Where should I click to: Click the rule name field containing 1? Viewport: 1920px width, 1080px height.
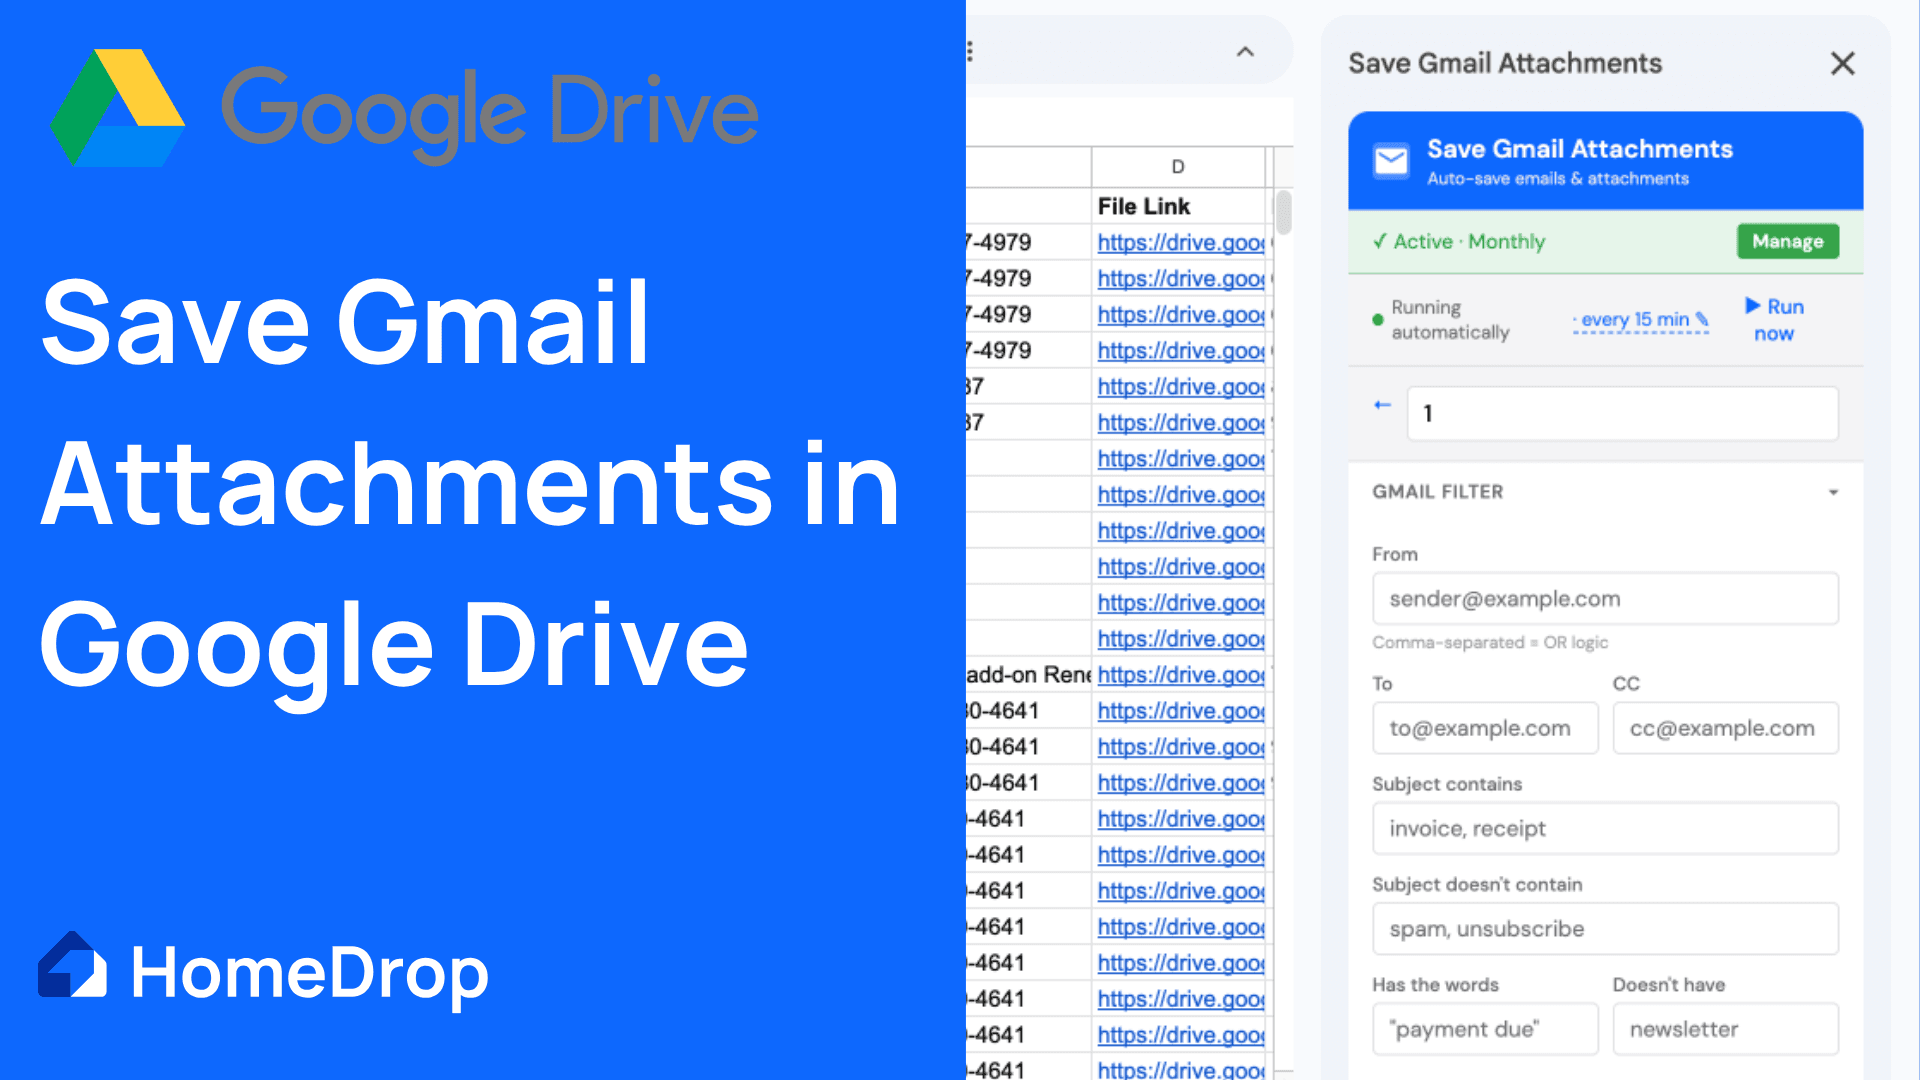[1622, 413]
